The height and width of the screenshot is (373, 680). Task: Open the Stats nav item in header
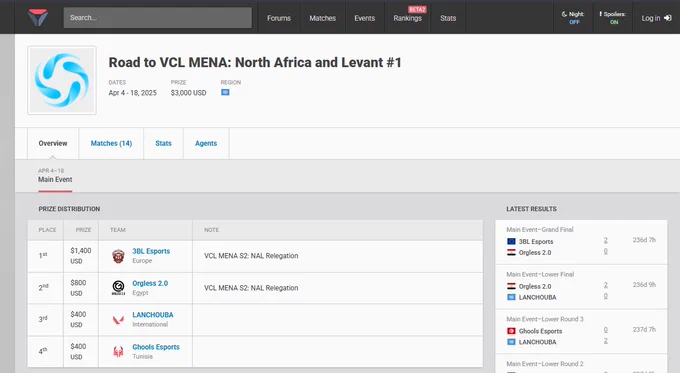tap(448, 18)
